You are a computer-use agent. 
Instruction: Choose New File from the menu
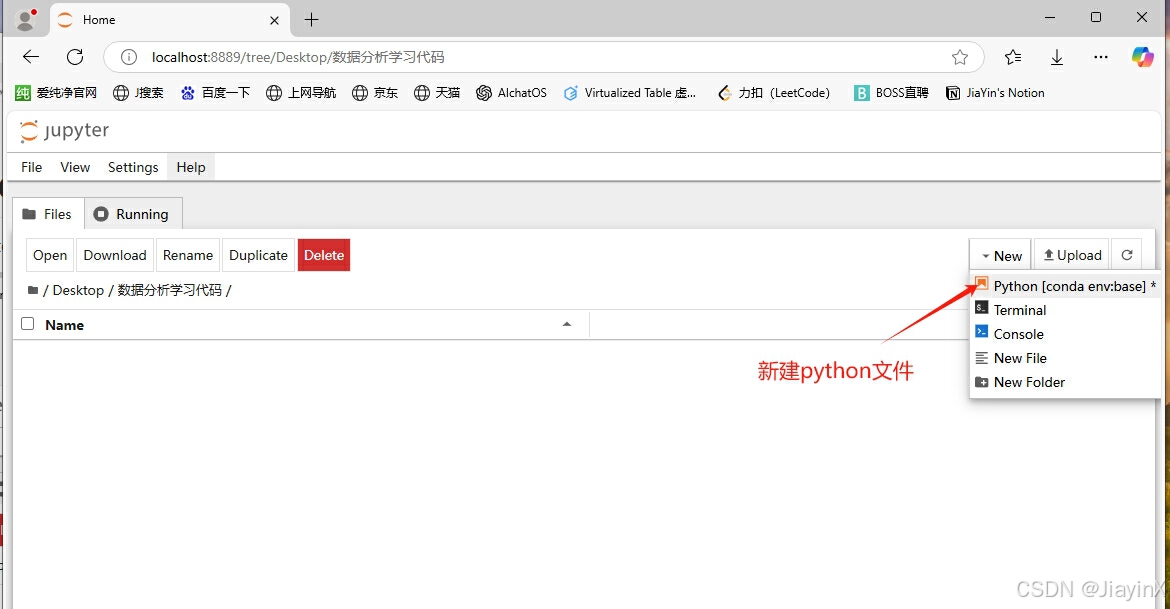point(1065,357)
